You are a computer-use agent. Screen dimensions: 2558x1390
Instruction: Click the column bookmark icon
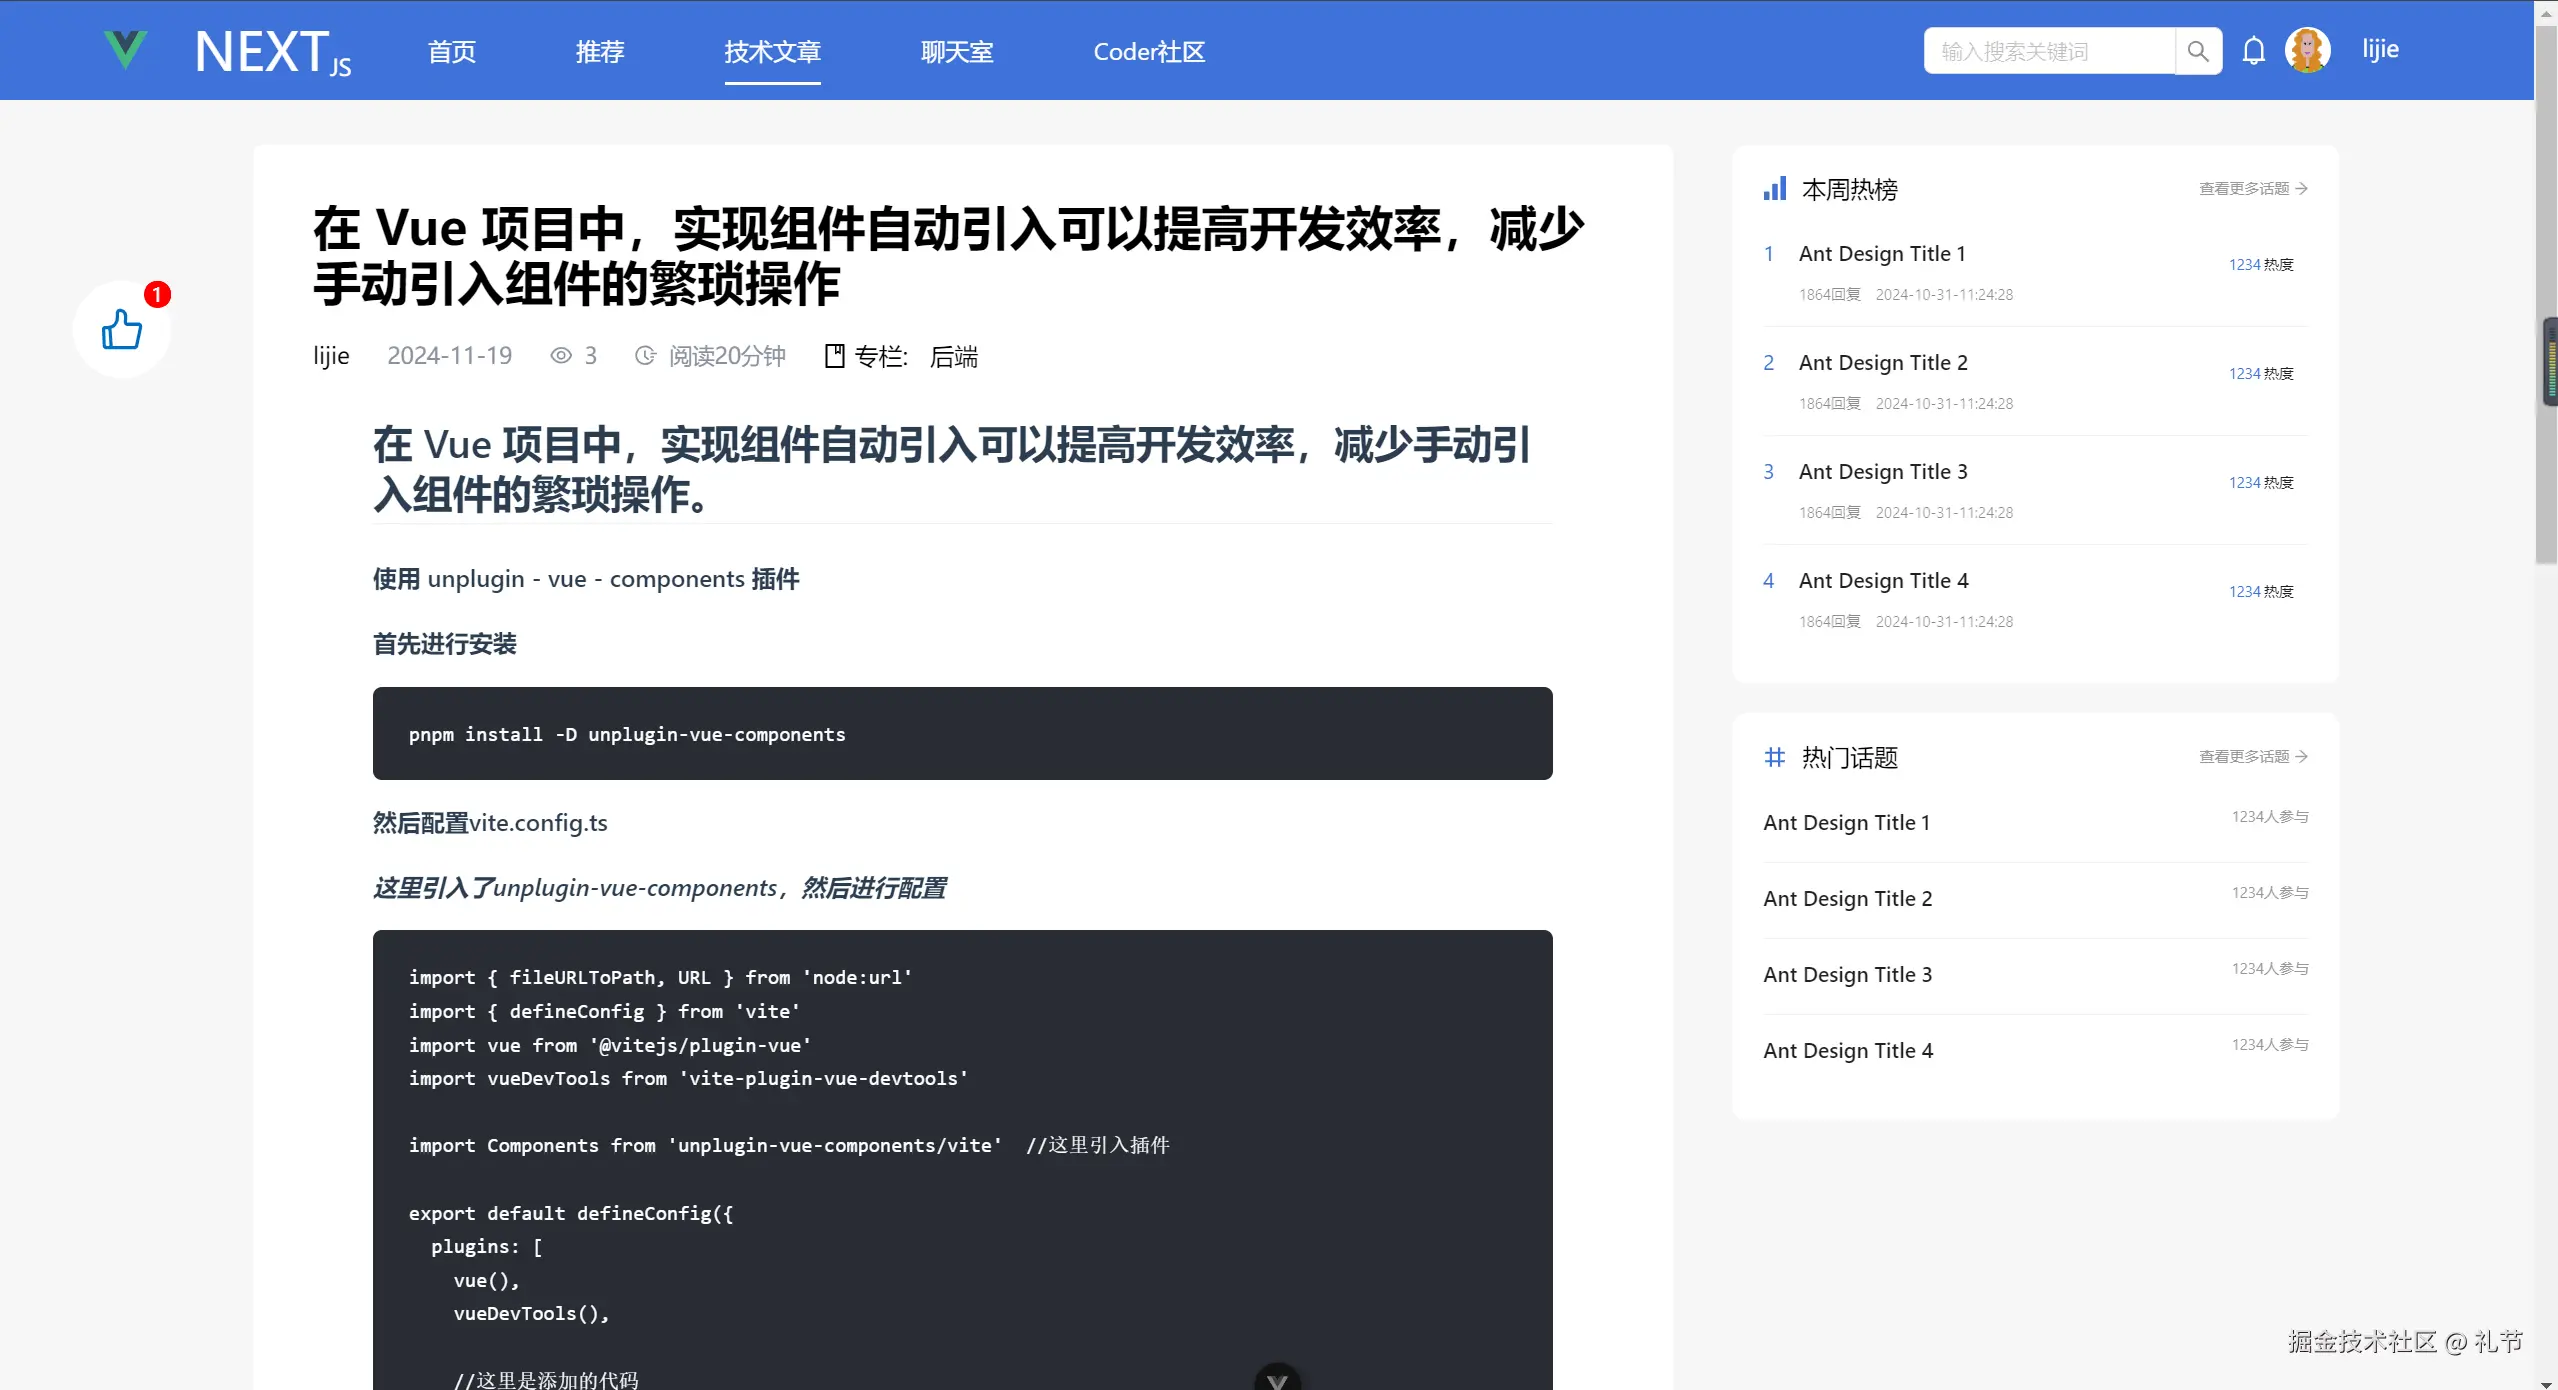pos(834,356)
